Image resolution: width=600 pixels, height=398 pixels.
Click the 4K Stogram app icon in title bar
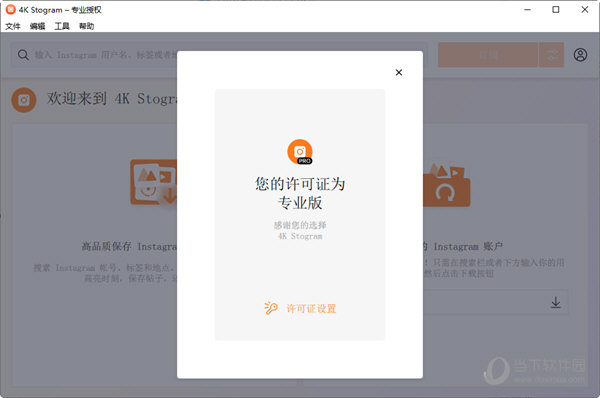[x=10, y=10]
